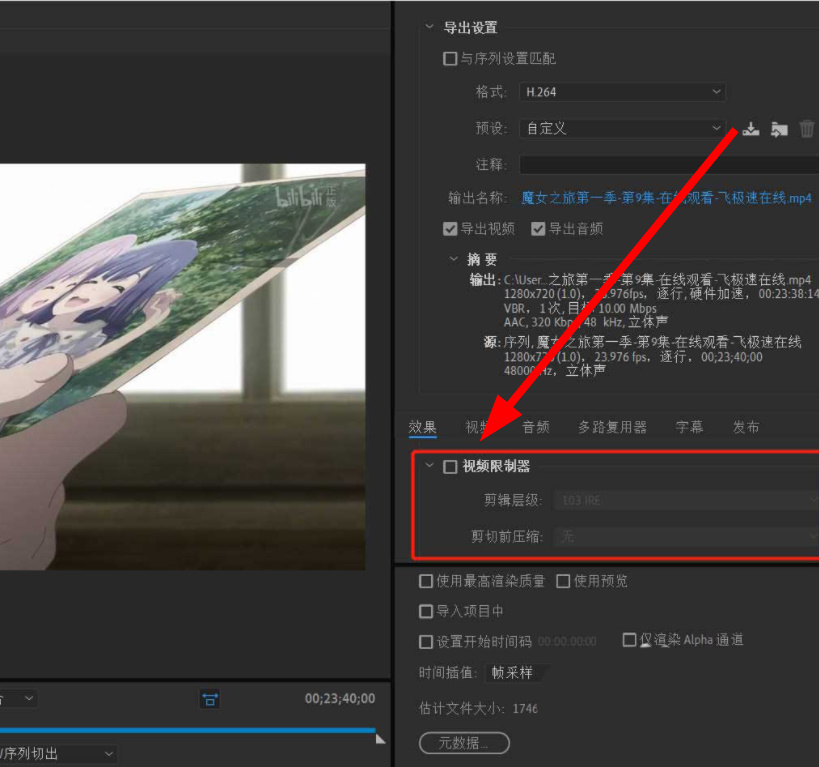Open the 预设 自定义 dropdown

tap(621, 128)
